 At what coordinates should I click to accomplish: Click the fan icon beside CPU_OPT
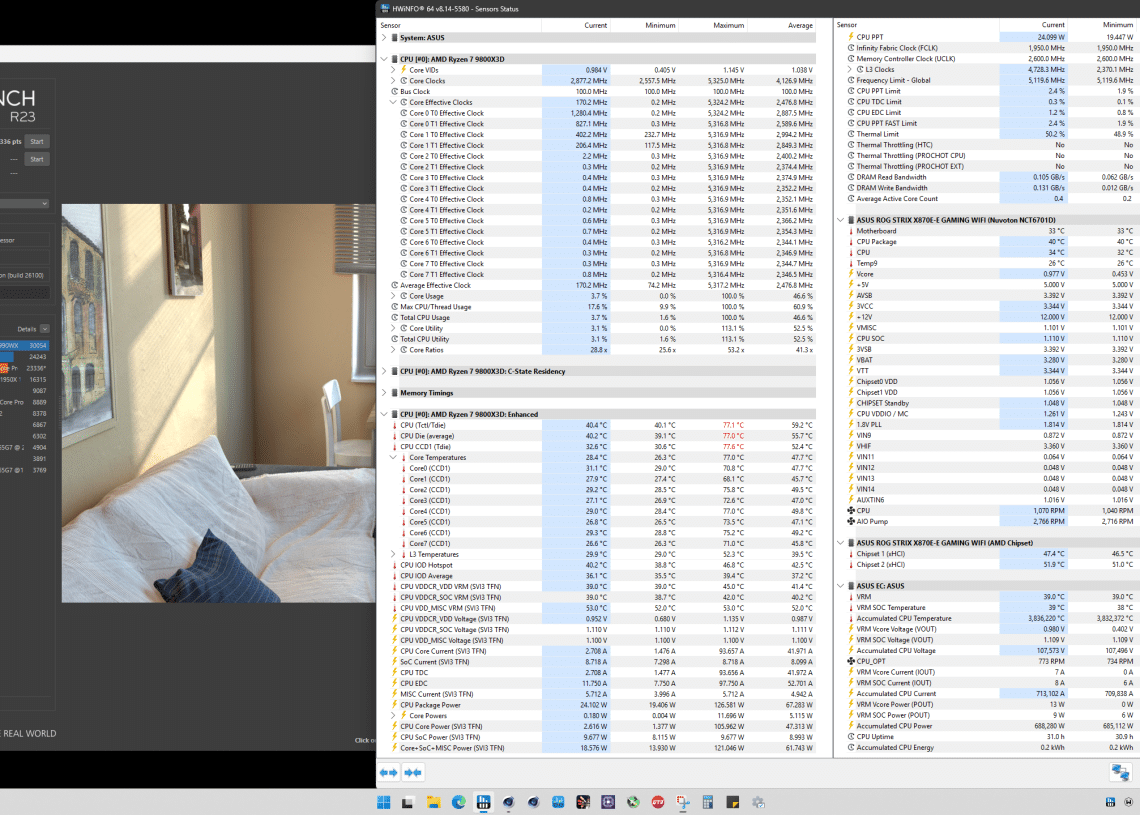[851, 662]
